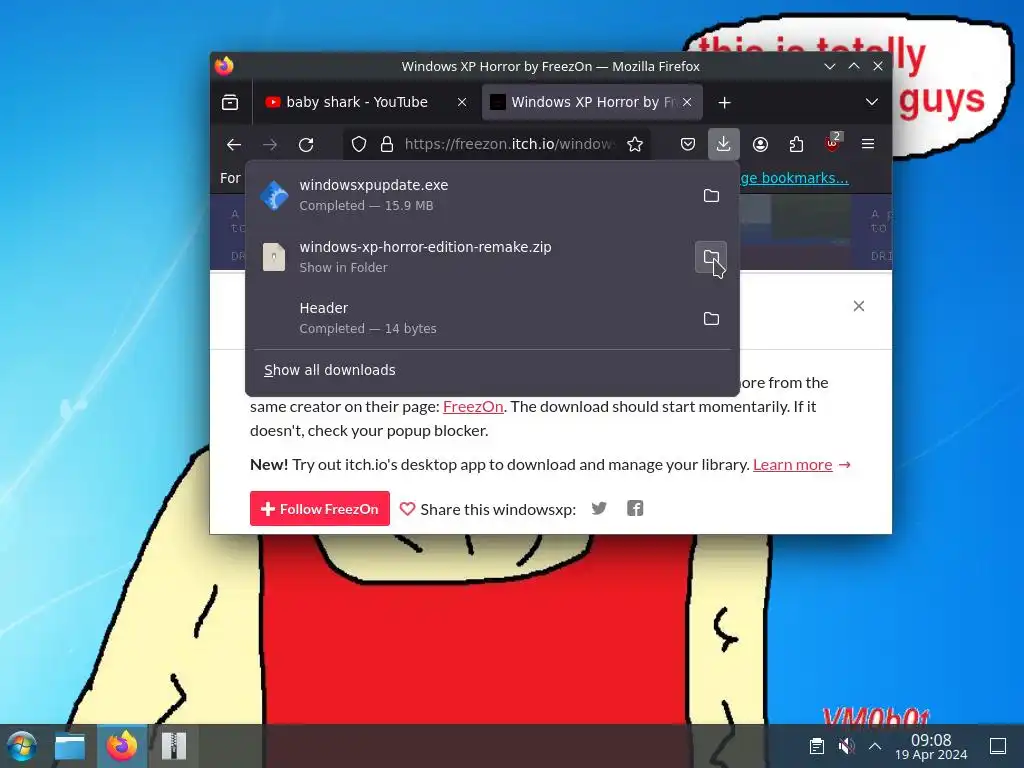
Task: Click show desktop tray button
Action: (998, 746)
